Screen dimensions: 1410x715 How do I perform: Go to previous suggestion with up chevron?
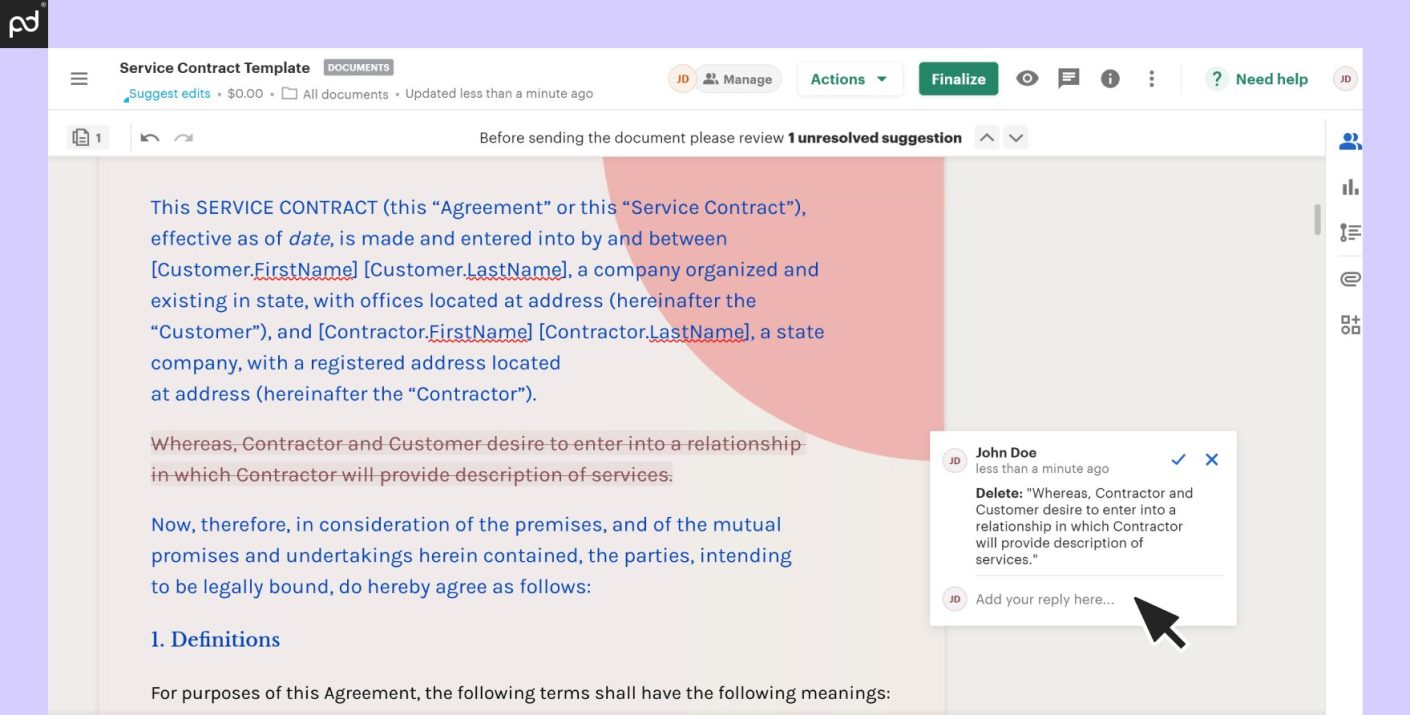point(987,137)
